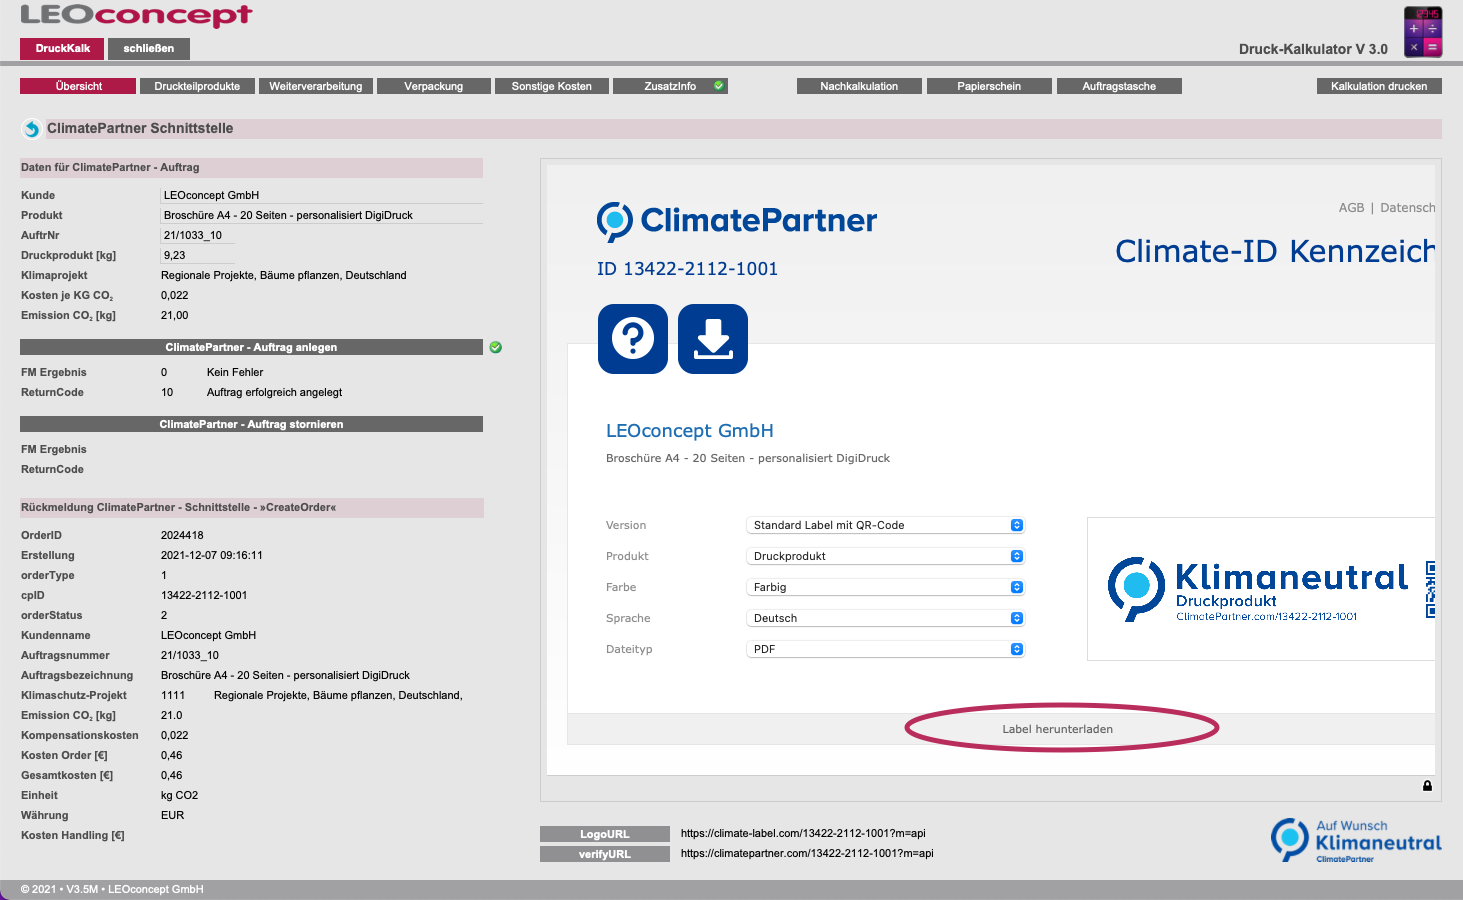Click the Kunde field LEOconcept GmbH

click(321, 195)
